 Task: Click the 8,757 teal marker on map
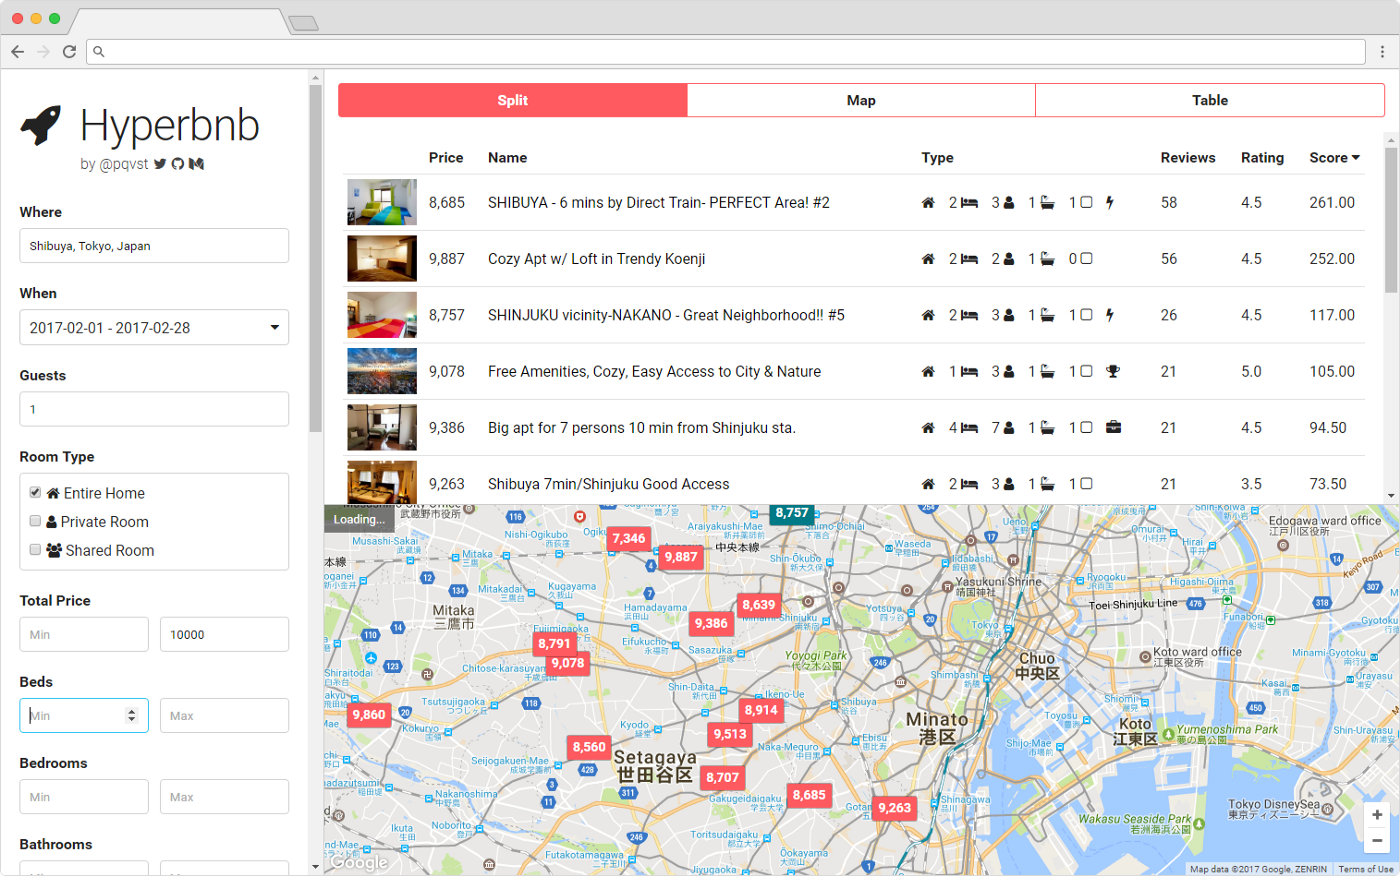(x=792, y=513)
